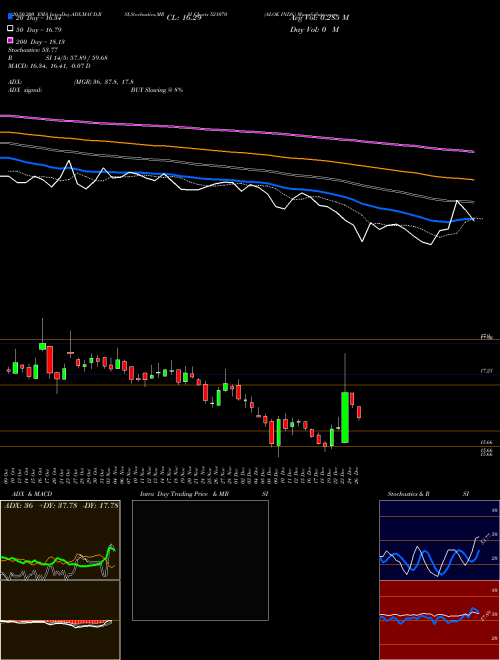Click the 'ADX: 36 +DY: 37.78 -DY: 17.78' readout
The image size is (500, 660).
61,506
